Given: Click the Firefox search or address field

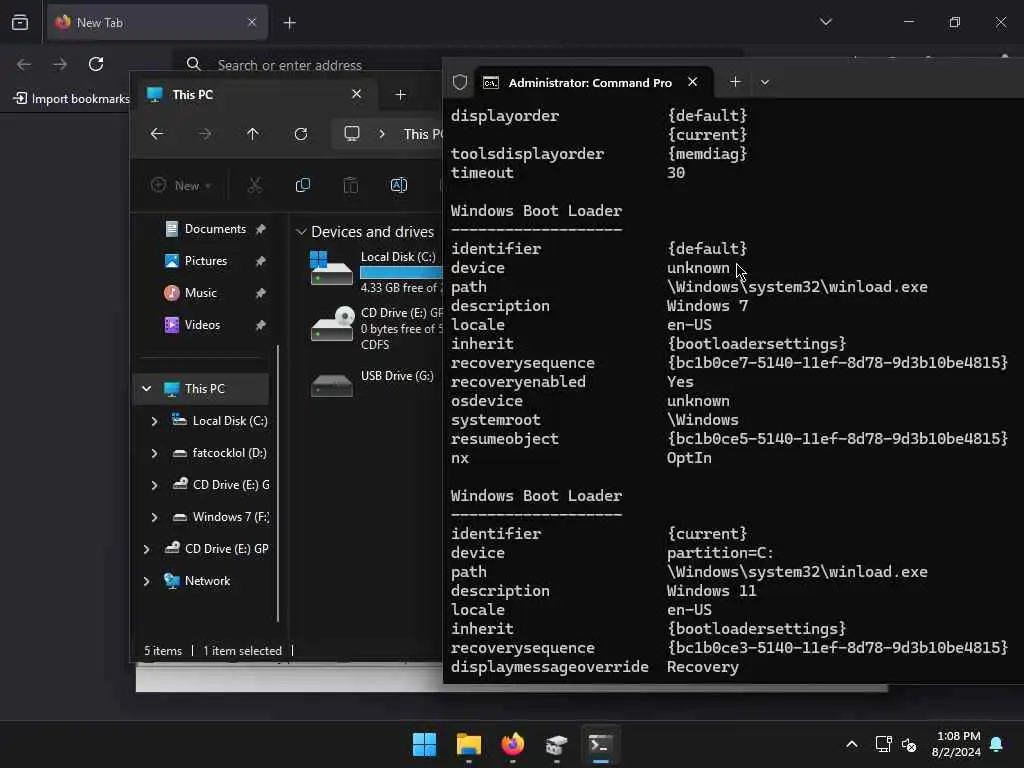Looking at the screenshot, I should [x=457, y=65].
